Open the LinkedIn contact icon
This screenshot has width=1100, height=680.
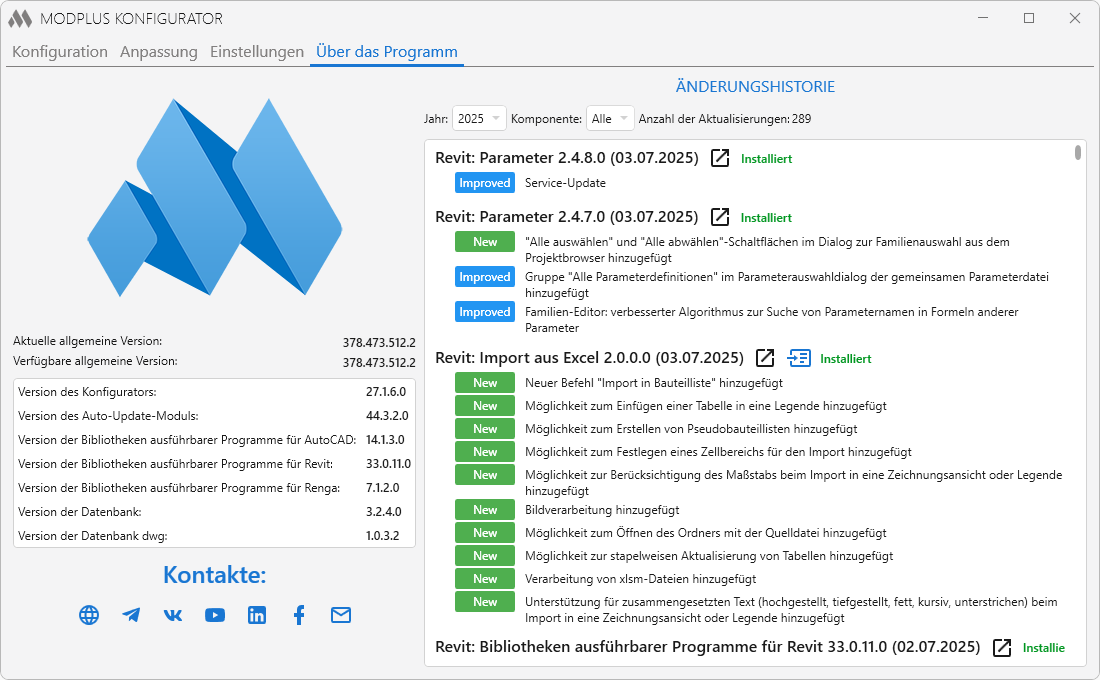(x=257, y=615)
